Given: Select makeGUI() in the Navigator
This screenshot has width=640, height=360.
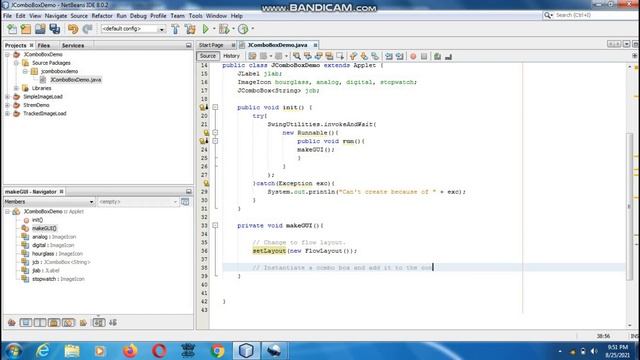Looking at the screenshot, I should coord(44,228).
